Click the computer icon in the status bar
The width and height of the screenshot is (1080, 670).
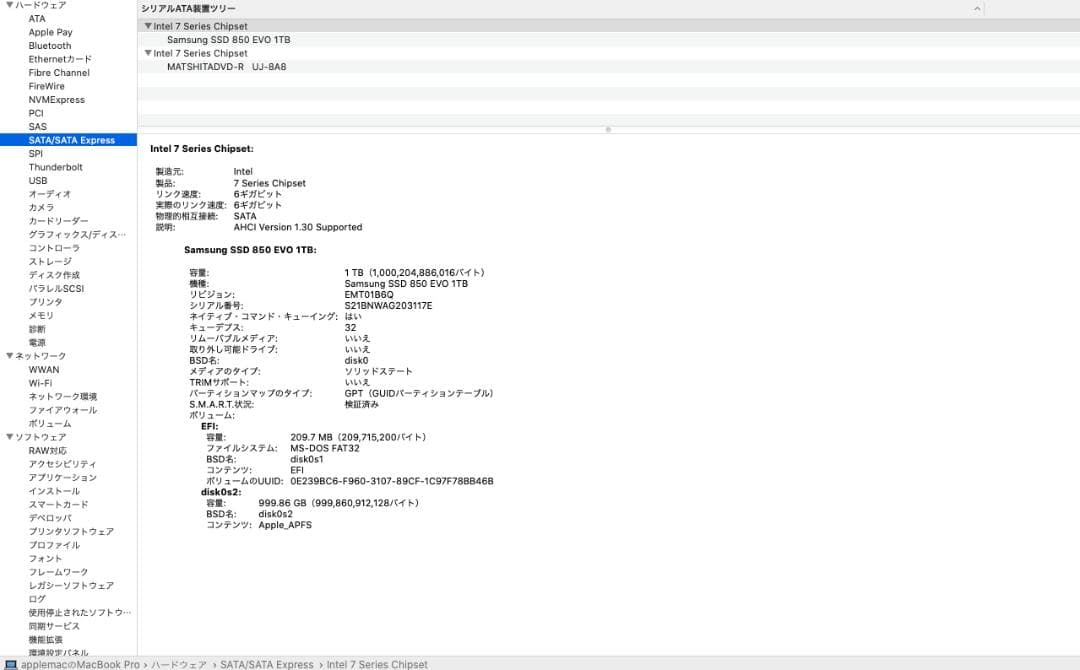[x=8, y=663]
